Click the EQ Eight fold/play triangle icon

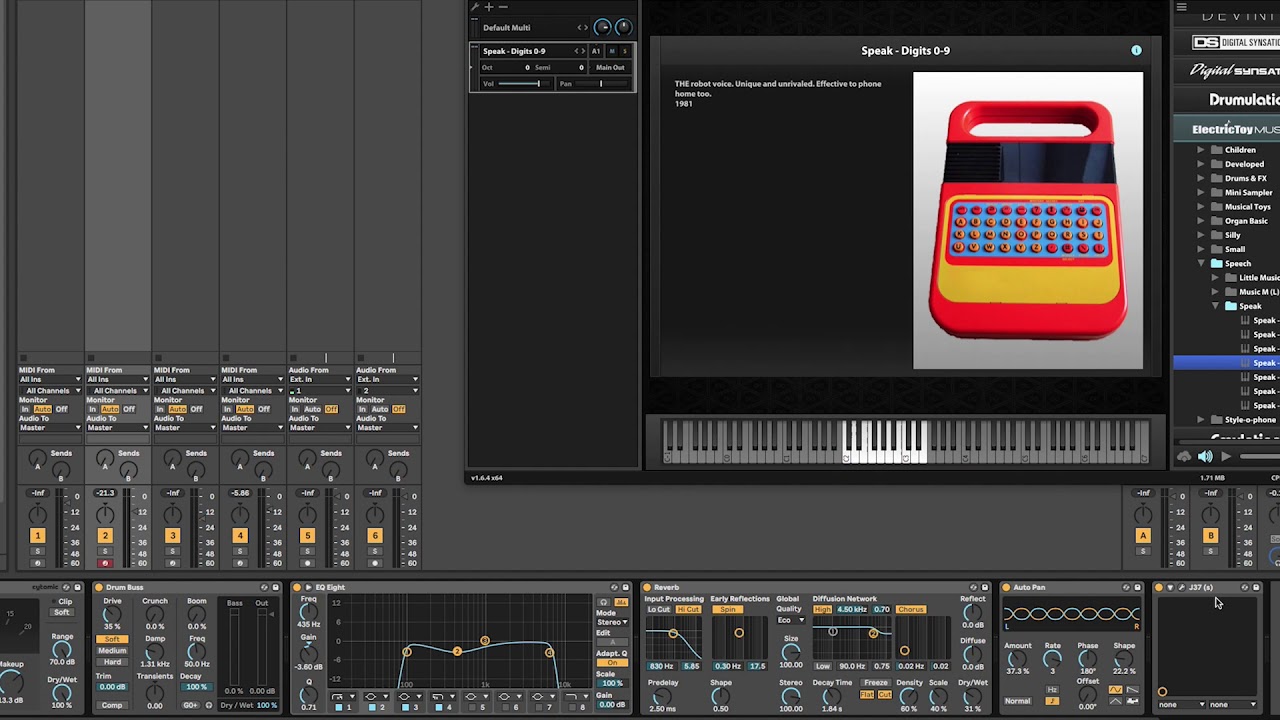click(x=308, y=587)
